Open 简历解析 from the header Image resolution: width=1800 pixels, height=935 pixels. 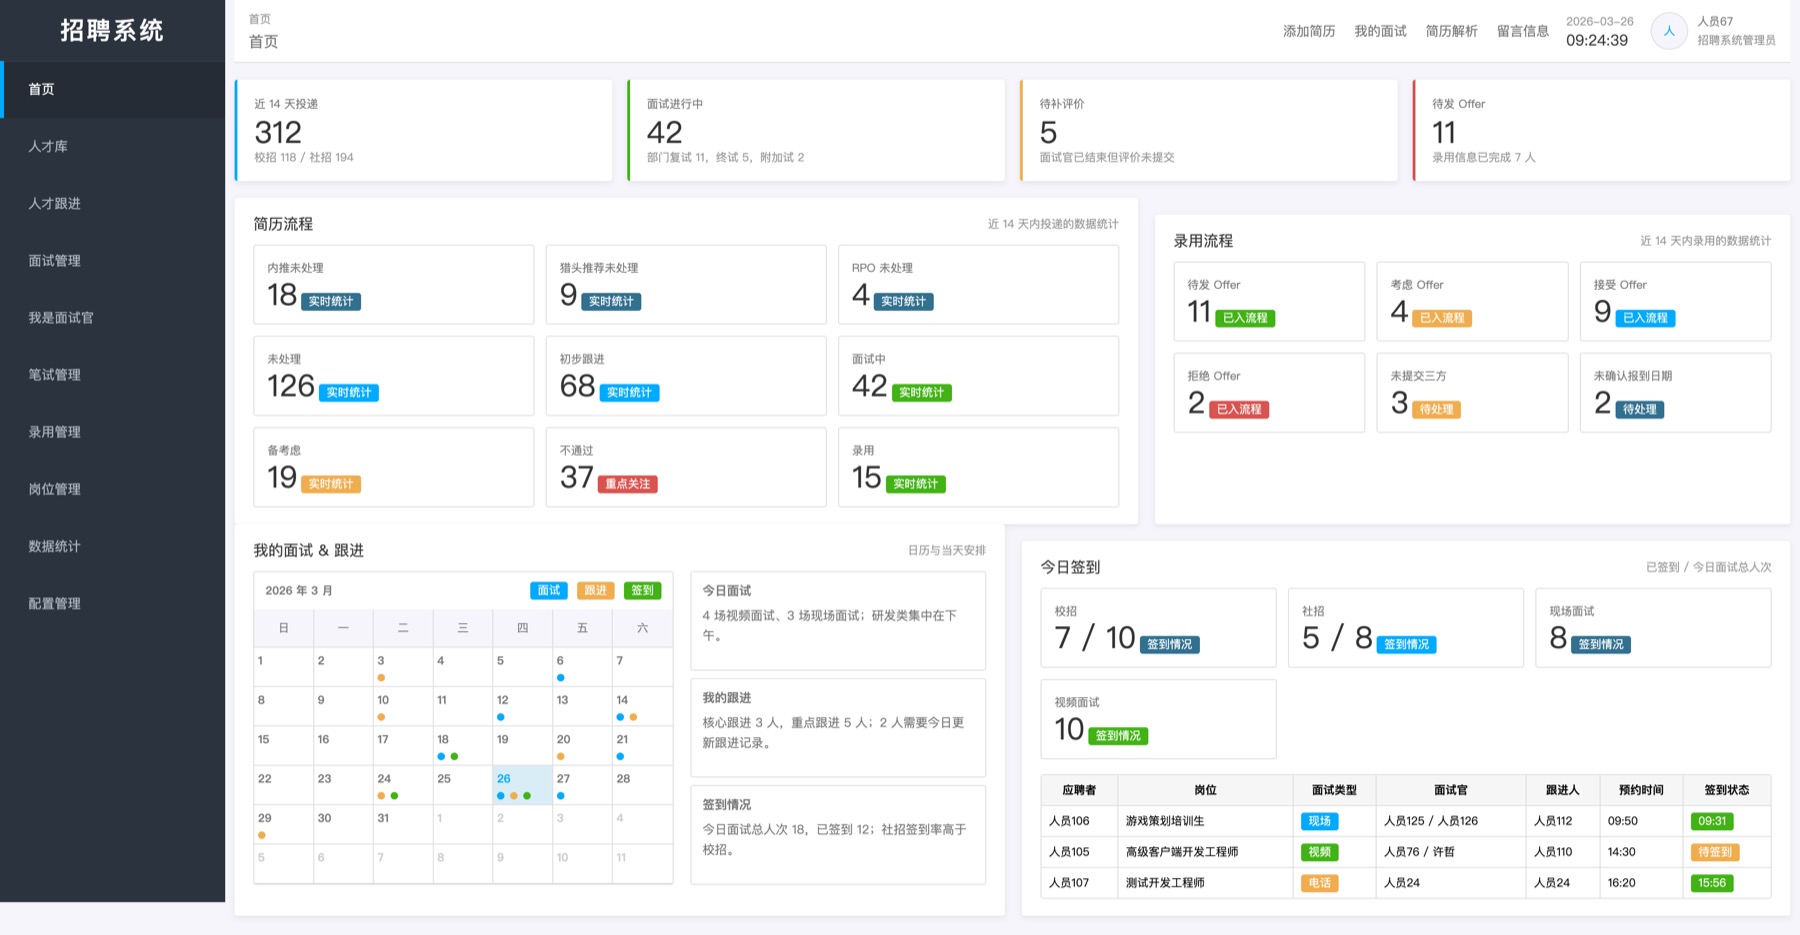click(x=1451, y=31)
